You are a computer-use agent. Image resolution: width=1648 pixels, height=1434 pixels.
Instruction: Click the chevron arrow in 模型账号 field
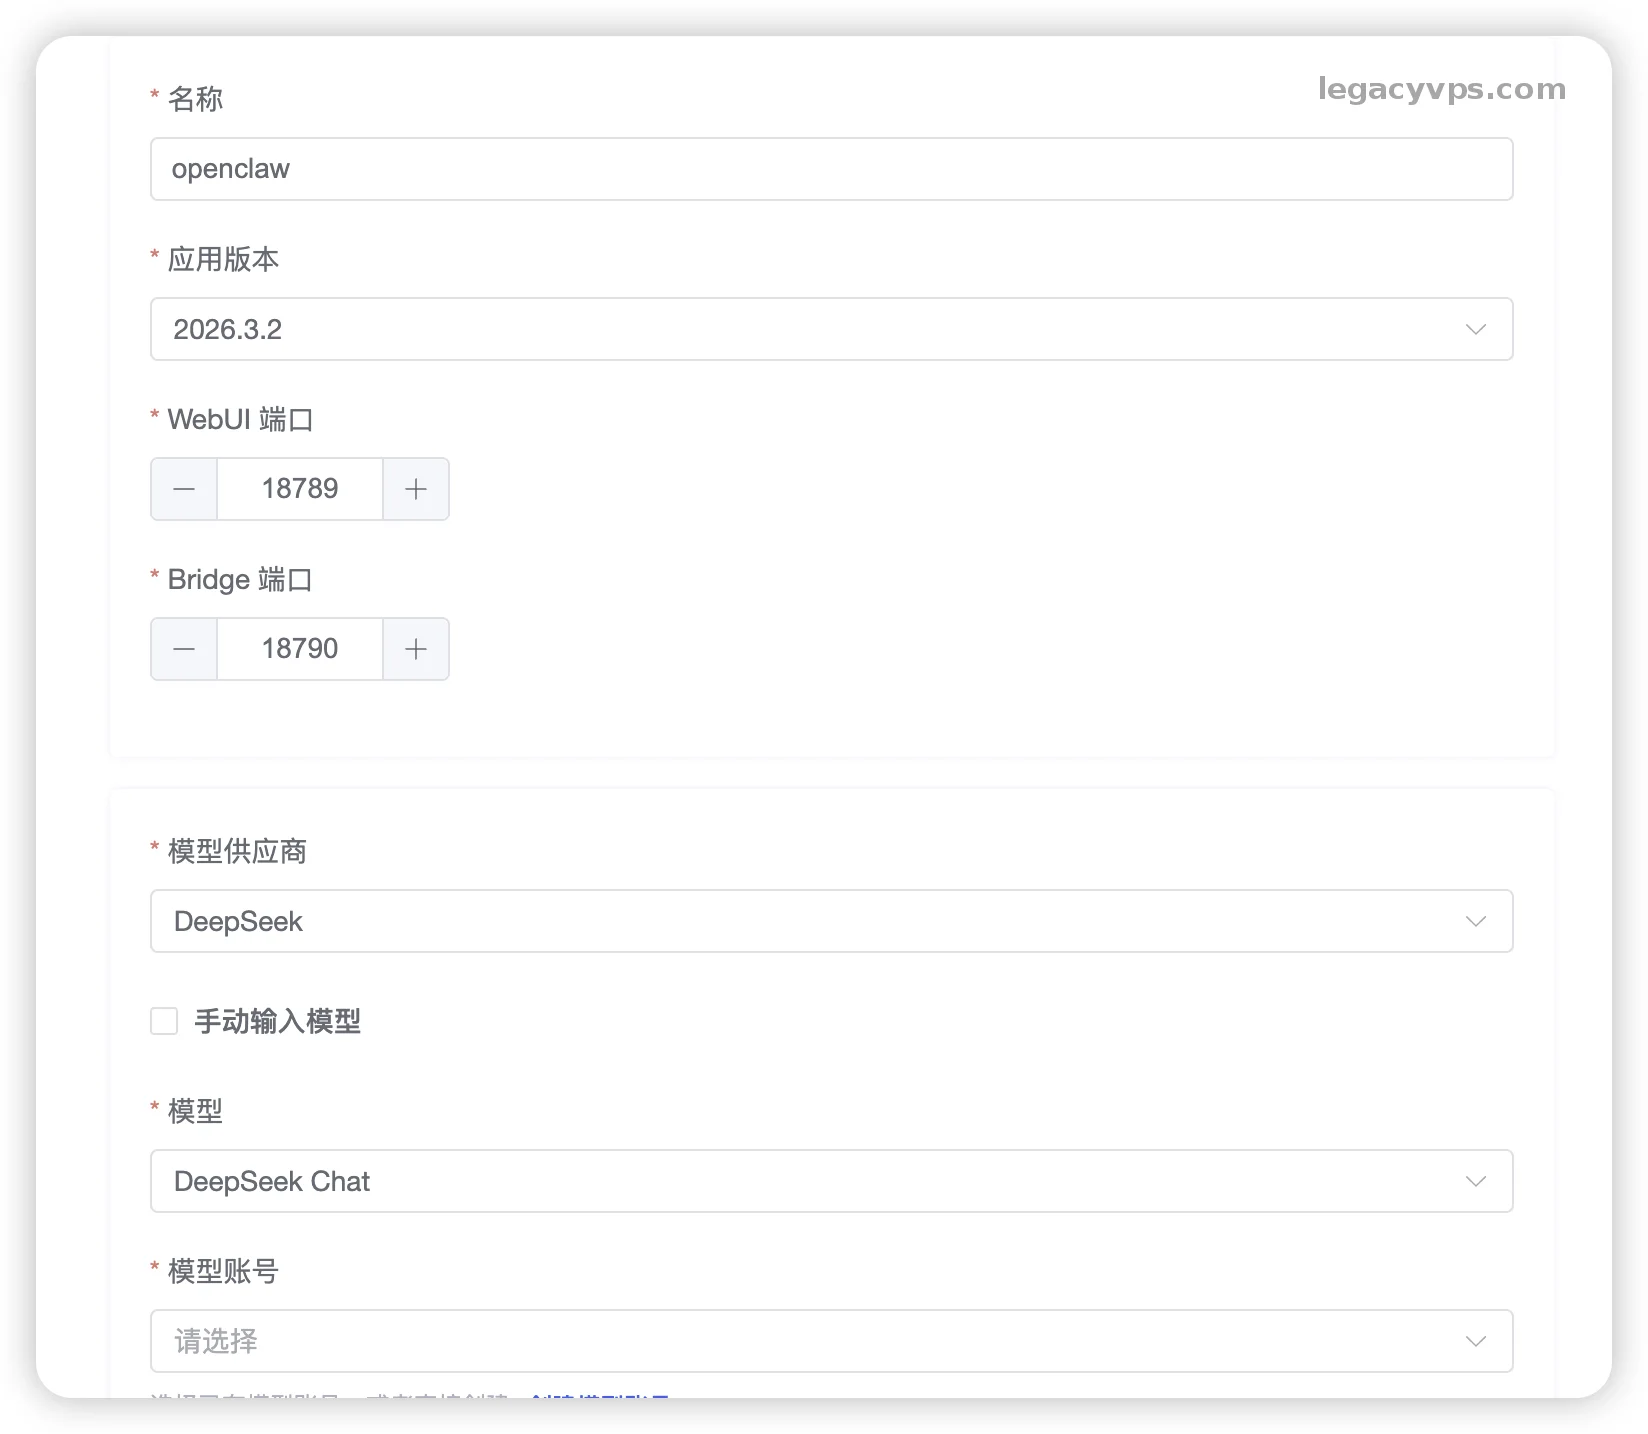point(1475,1341)
